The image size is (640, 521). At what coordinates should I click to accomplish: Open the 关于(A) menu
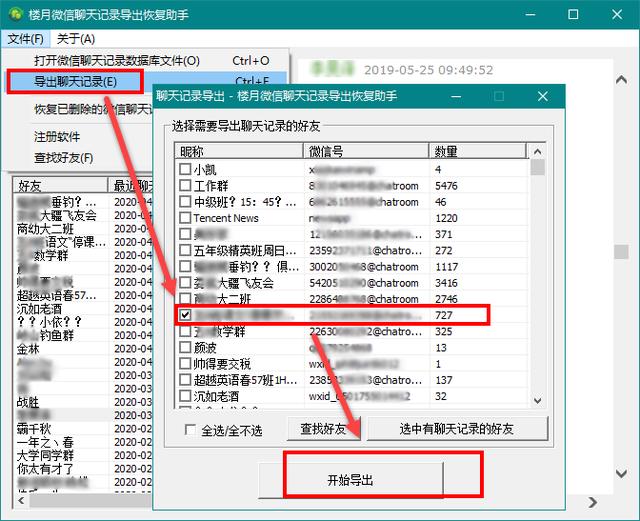75,38
